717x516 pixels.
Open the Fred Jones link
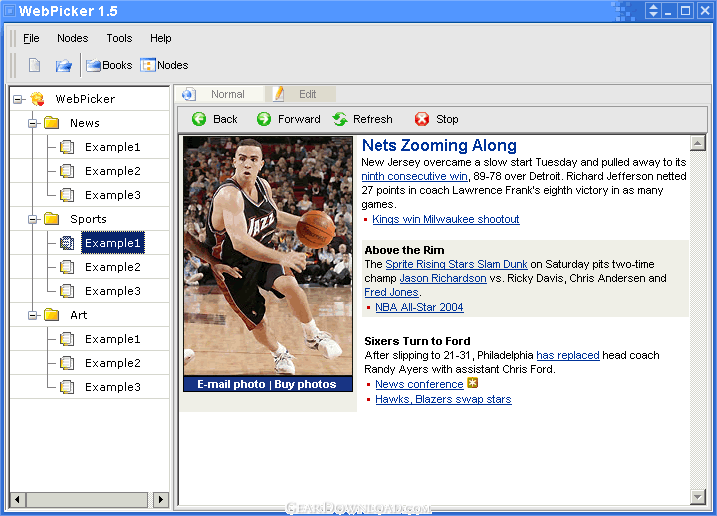pyautogui.click(x=391, y=292)
